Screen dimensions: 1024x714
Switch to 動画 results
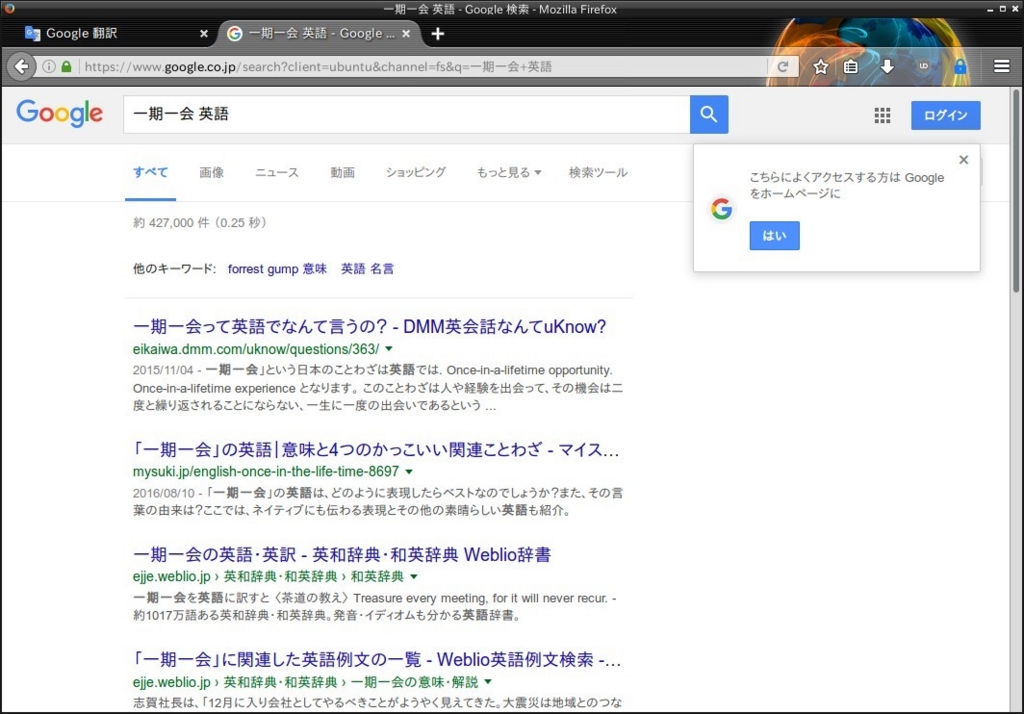tap(342, 172)
